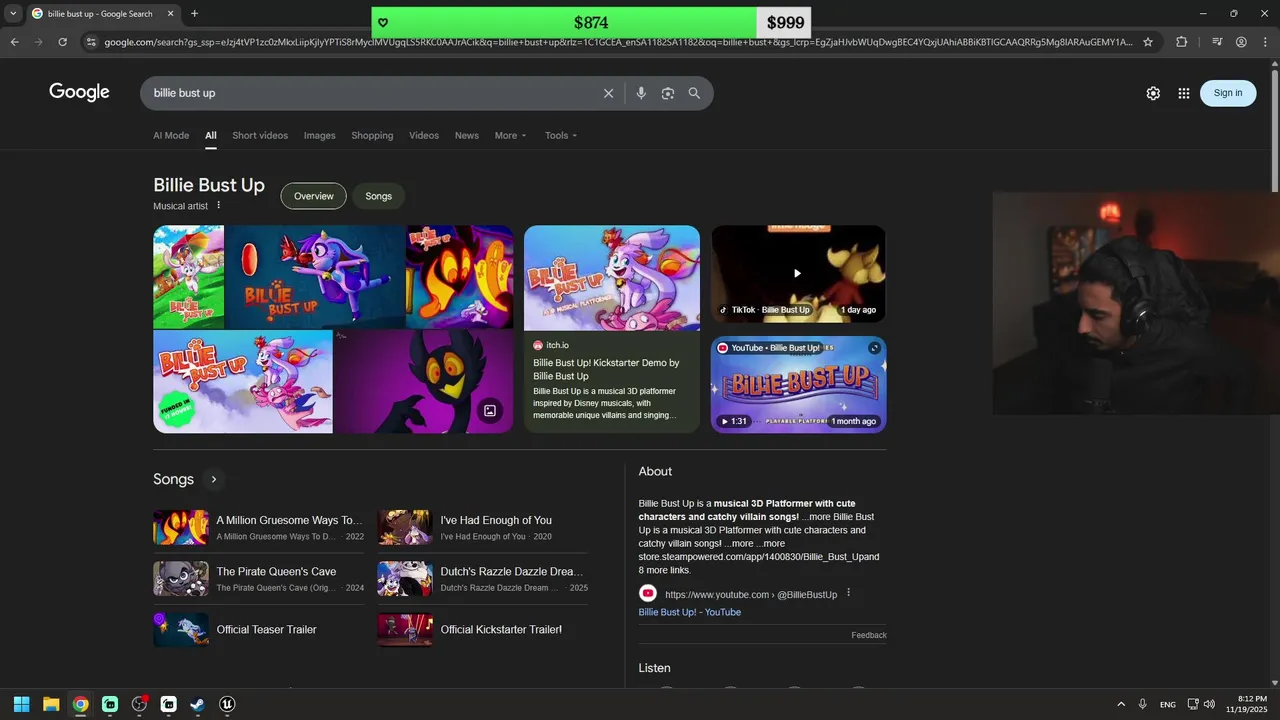Open the Chrome three-dot menu
1280x720 pixels.
pyautogui.click(x=1266, y=42)
